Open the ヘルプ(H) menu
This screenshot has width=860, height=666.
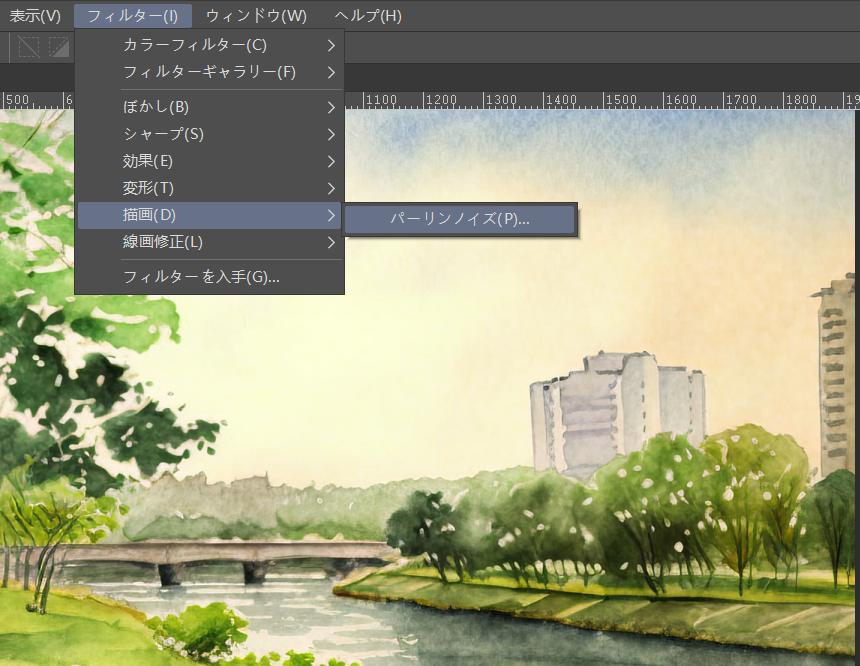(x=368, y=15)
